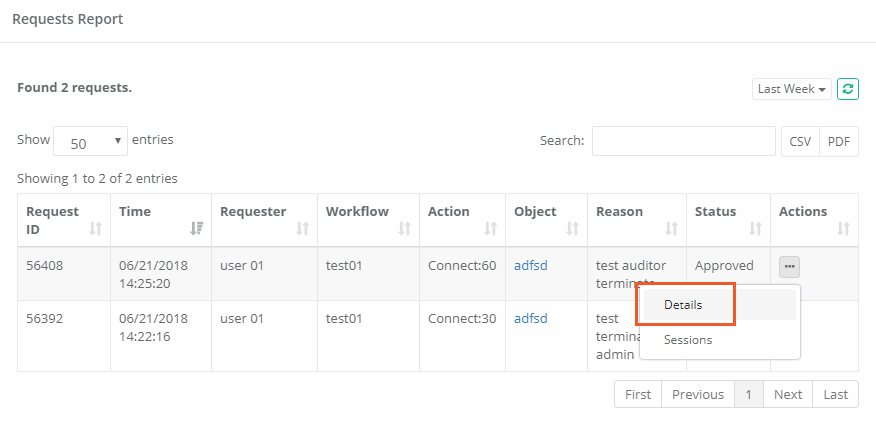Screen dimensions: 876x425
Task: Choose Sessions in the actions menu
Action: pos(688,340)
